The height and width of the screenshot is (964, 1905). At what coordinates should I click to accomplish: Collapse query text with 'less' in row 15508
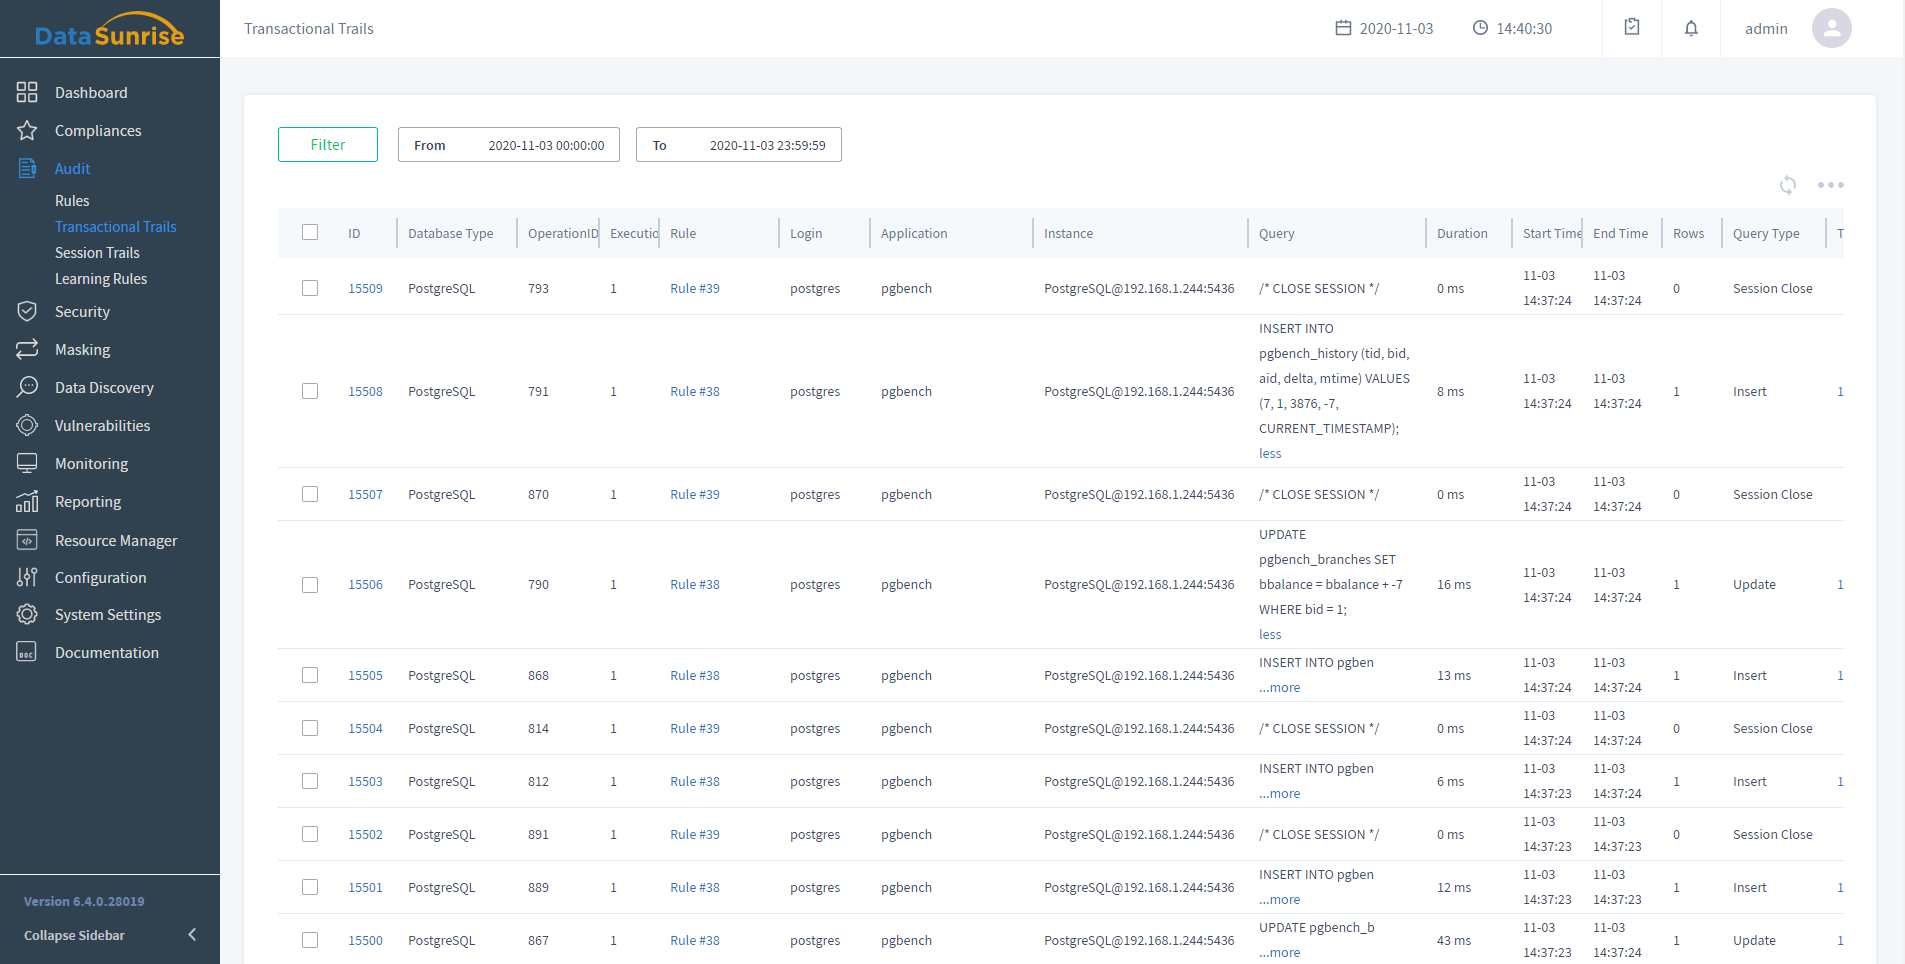click(x=1270, y=454)
